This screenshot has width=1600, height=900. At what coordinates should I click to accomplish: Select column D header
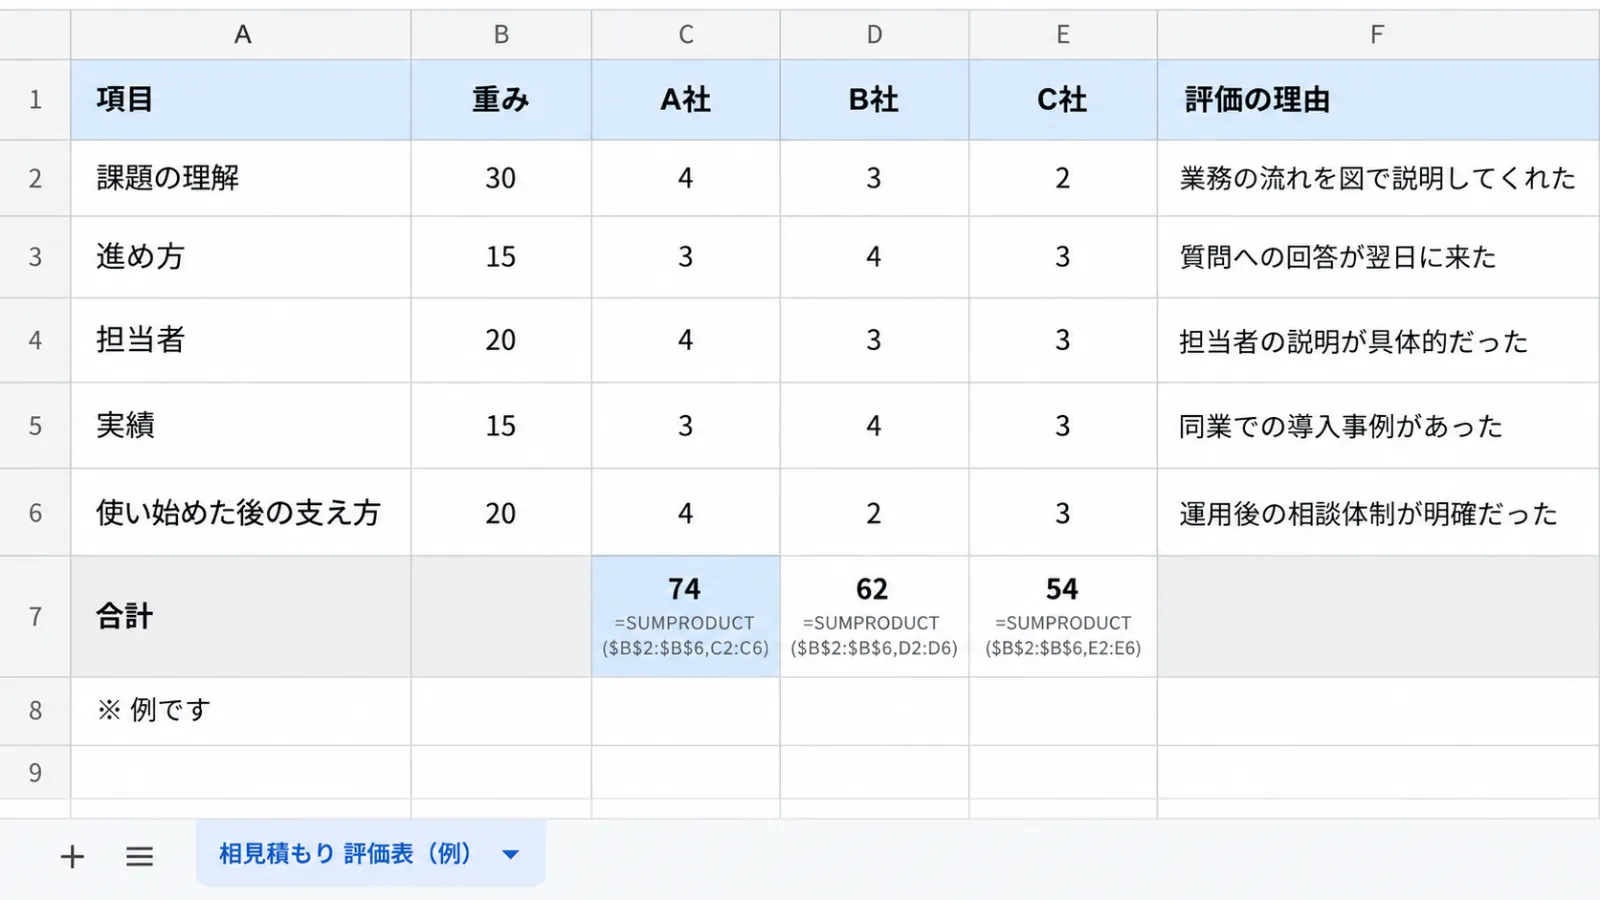[874, 35]
